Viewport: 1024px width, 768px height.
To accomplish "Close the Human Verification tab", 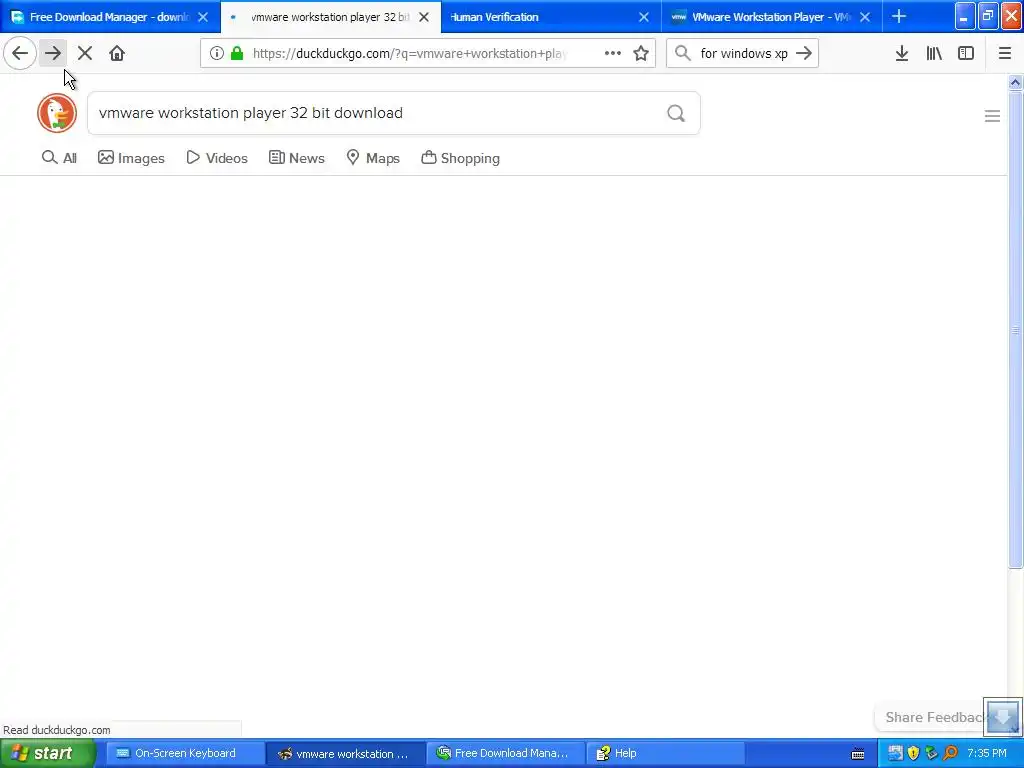I will [644, 17].
